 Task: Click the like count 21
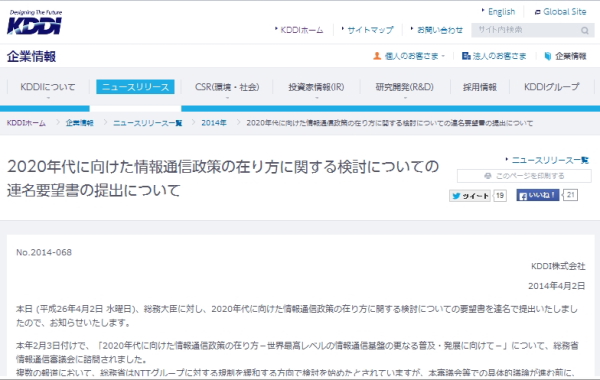point(571,195)
